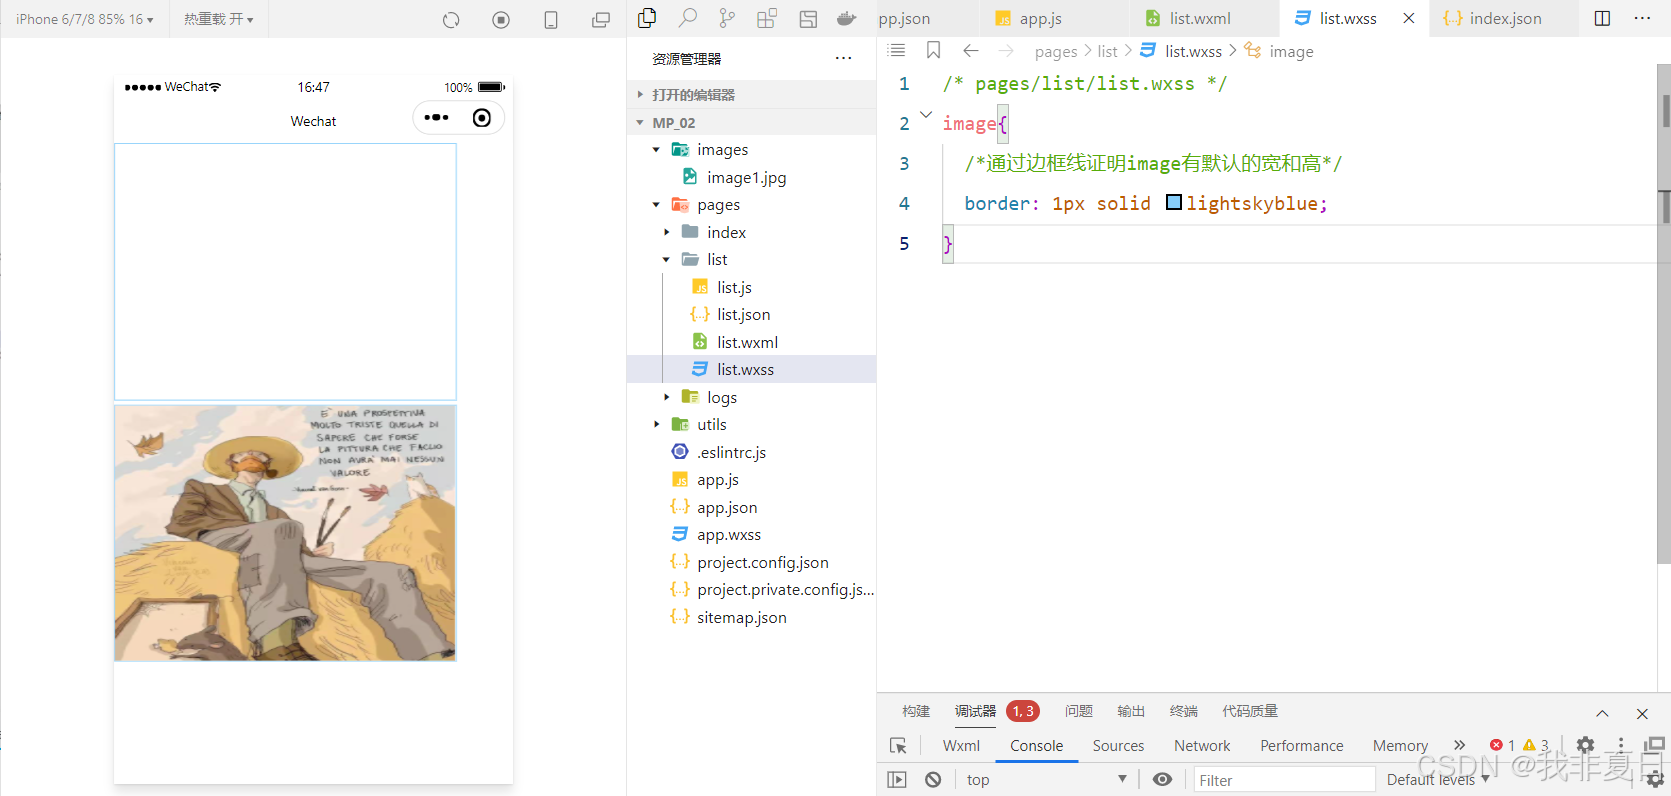
Task: Open the file explorer icon
Action: click(x=647, y=18)
